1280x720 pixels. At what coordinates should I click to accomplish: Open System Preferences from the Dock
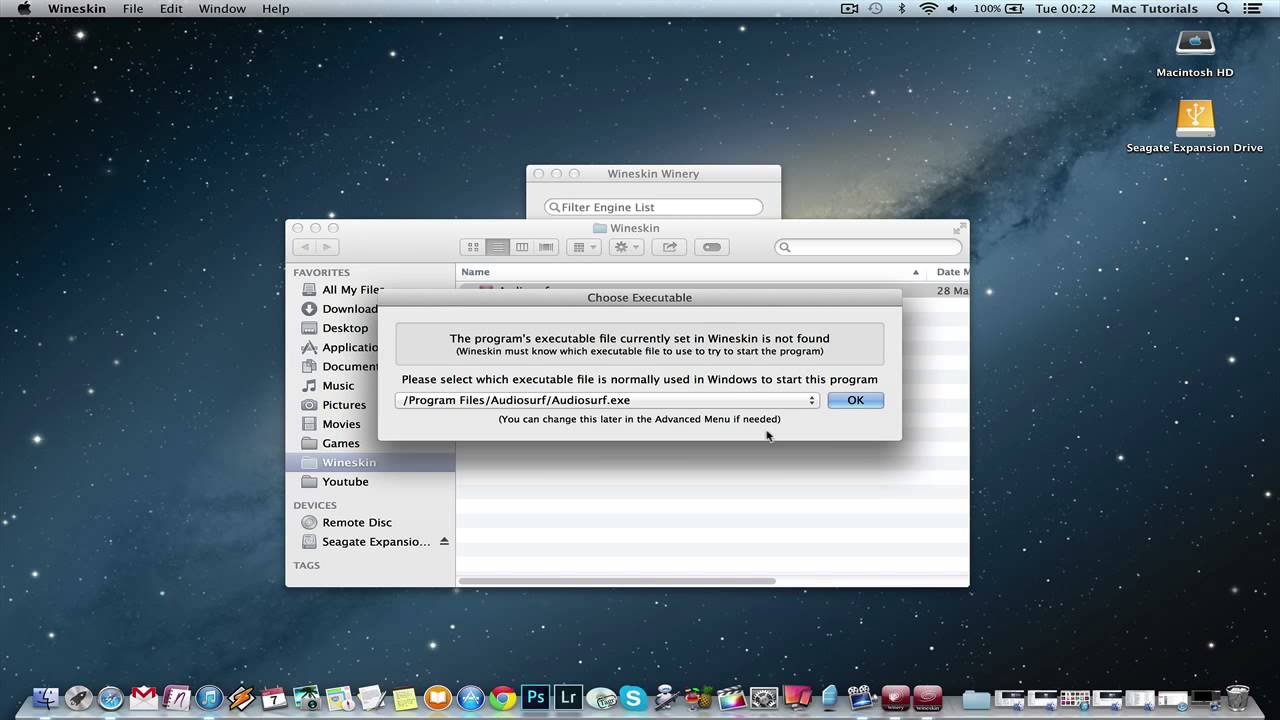(x=764, y=697)
